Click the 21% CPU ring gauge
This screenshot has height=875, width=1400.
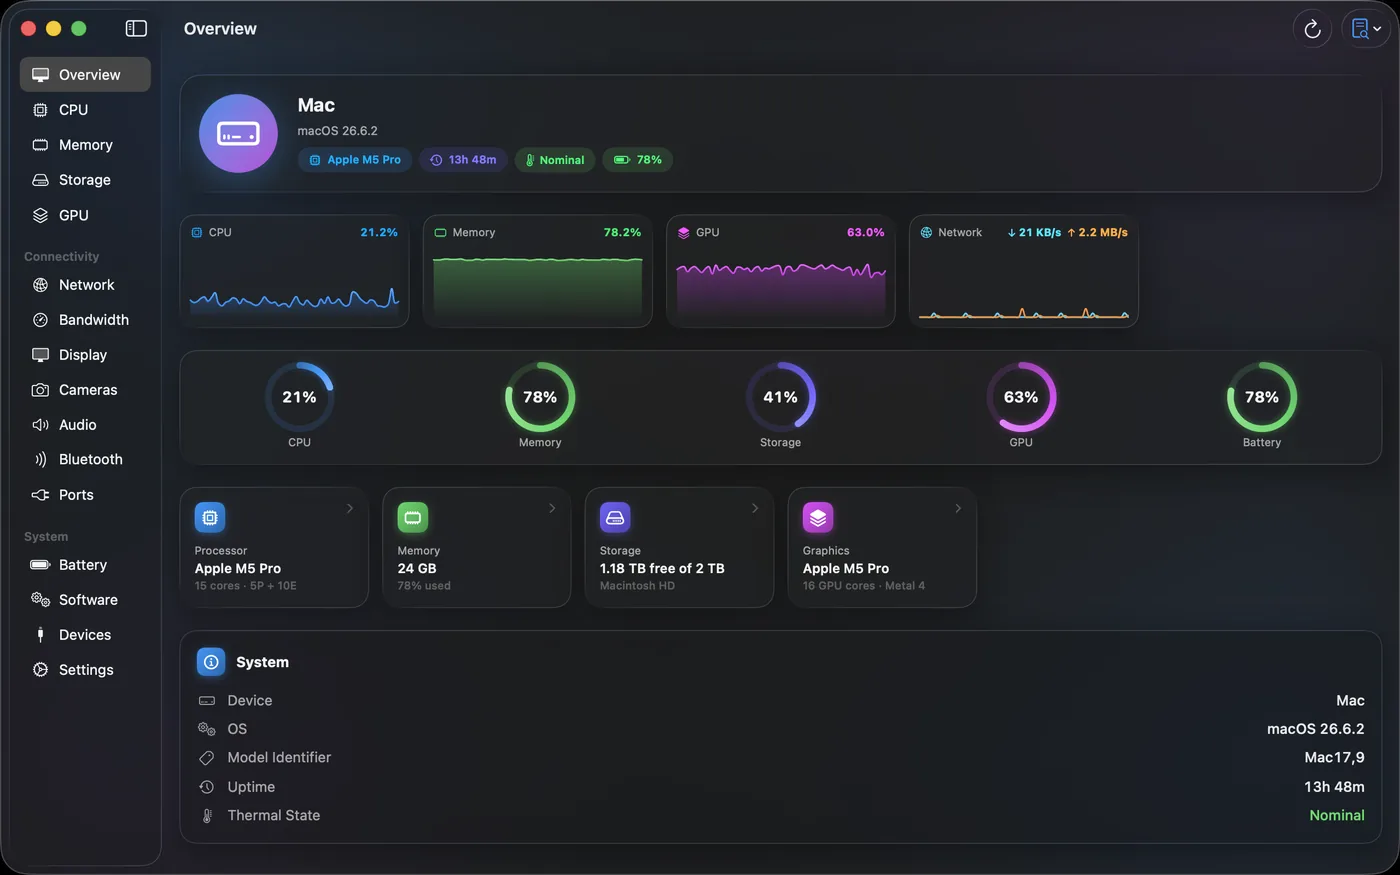(299, 397)
